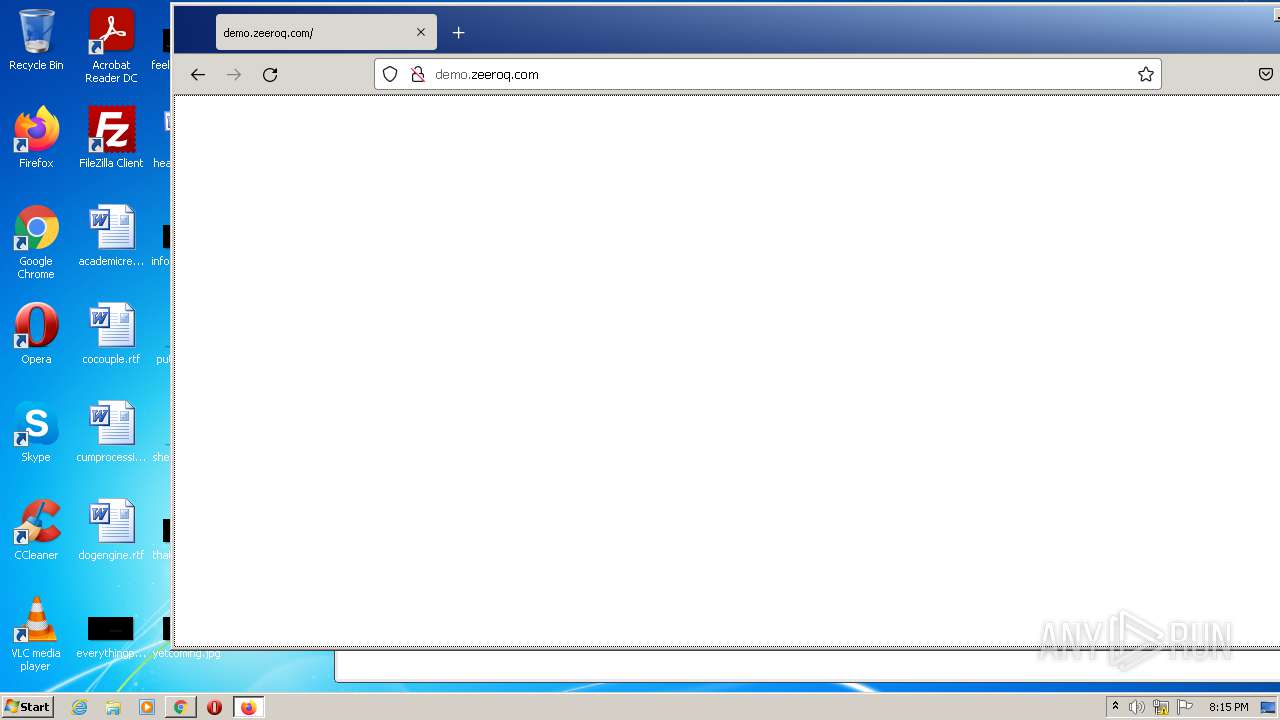Click the 8:15 PM taskbar clock
This screenshot has width=1280, height=720.
tap(1228, 707)
